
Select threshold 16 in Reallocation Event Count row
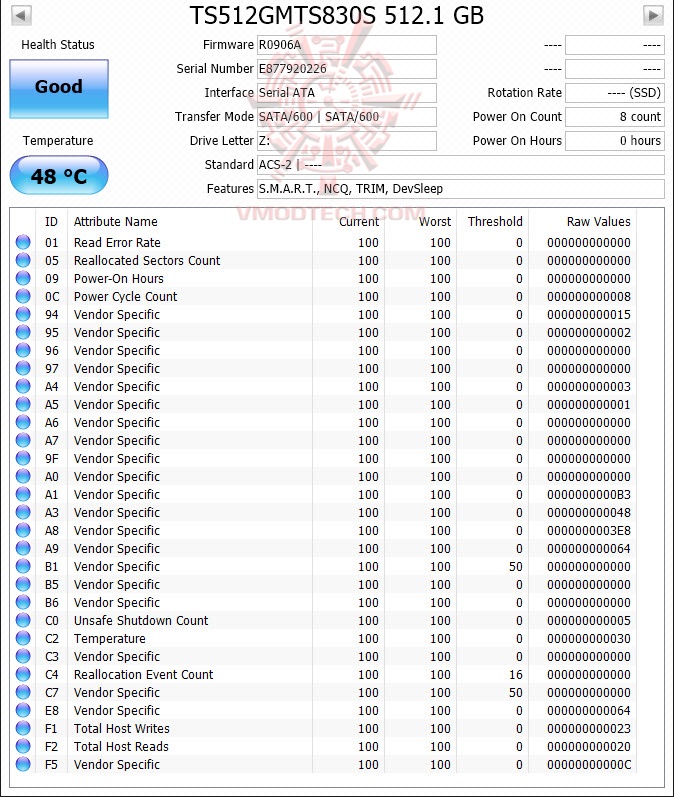(x=515, y=675)
